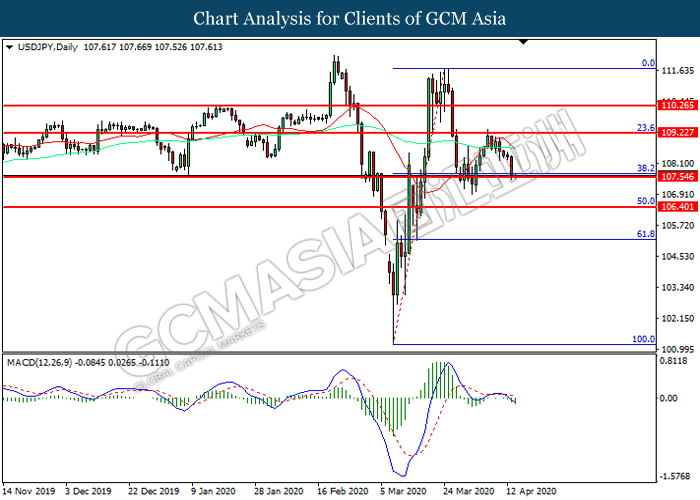
Task: Click the 0.8118 value on MACD axis
Action: coord(676,361)
